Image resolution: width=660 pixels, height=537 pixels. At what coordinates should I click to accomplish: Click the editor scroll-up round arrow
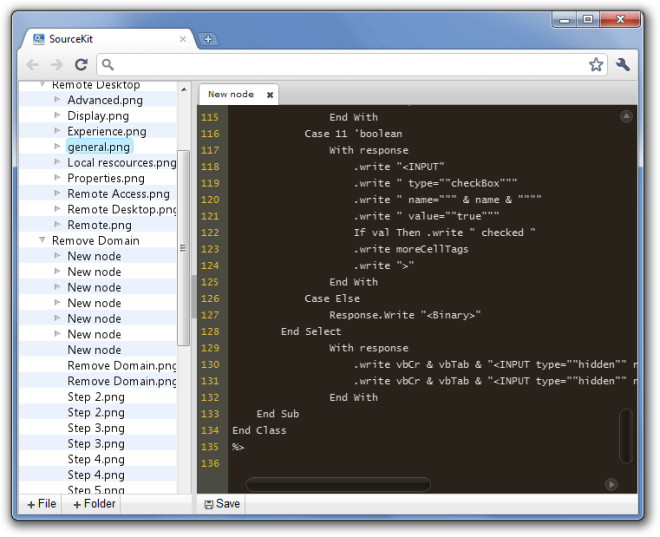tap(626, 116)
